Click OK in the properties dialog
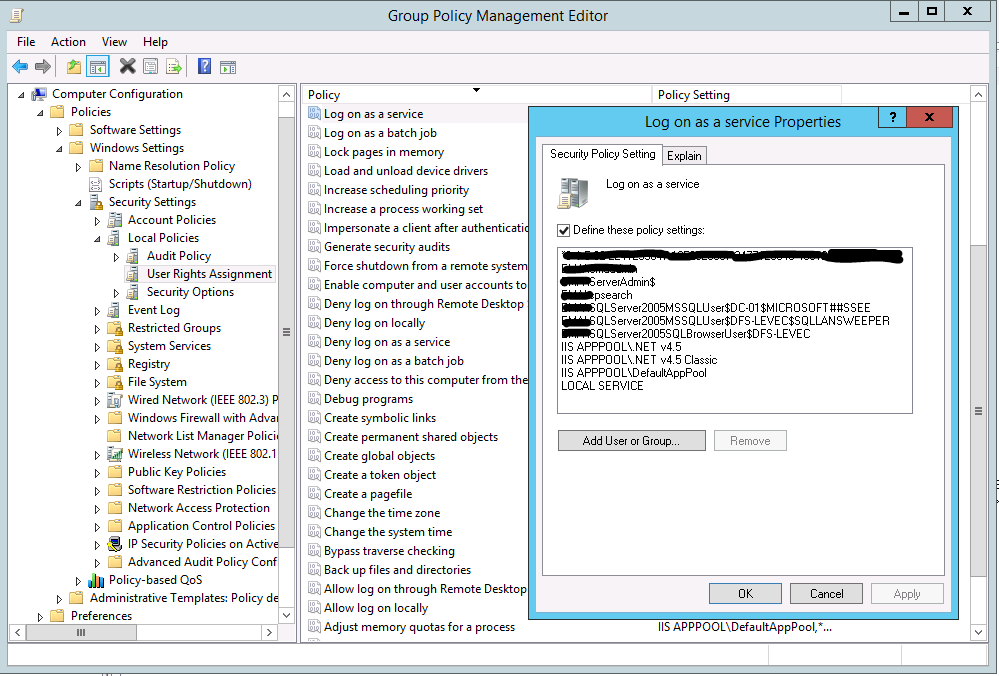Screen dimensions: 999x676 [745, 594]
